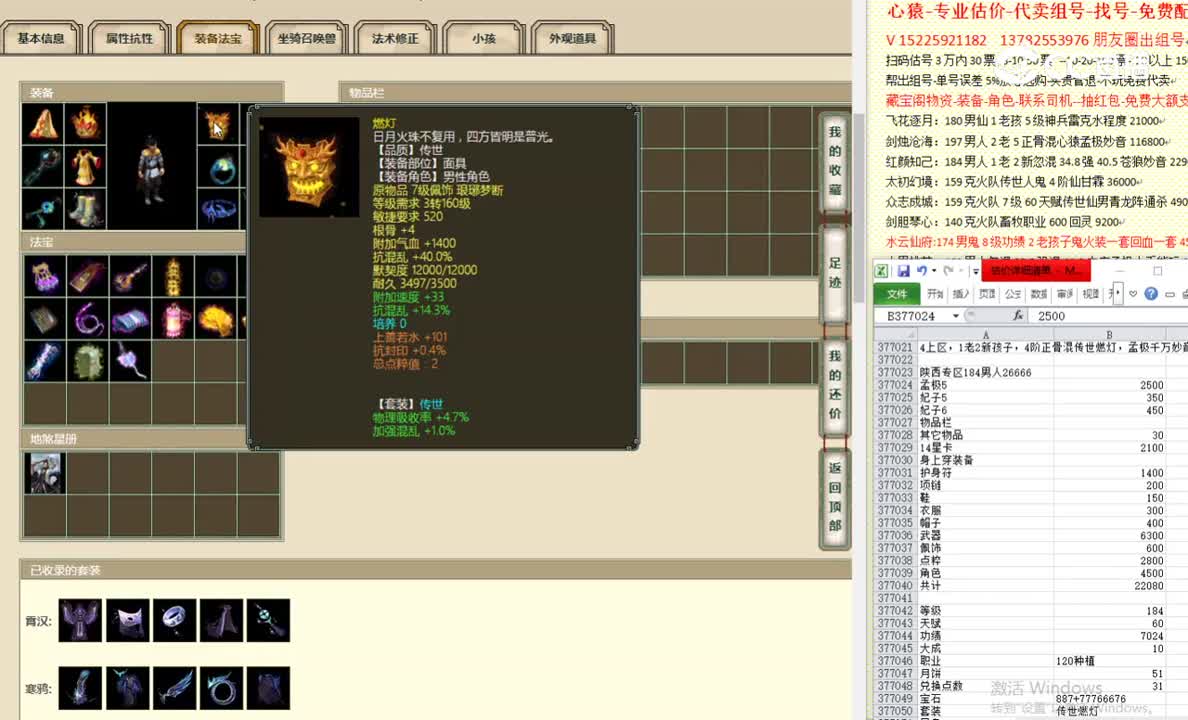This screenshot has width=1188, height=720.
Task: Click the 返回顶部 sidebar button
Action: click(835, 495)
